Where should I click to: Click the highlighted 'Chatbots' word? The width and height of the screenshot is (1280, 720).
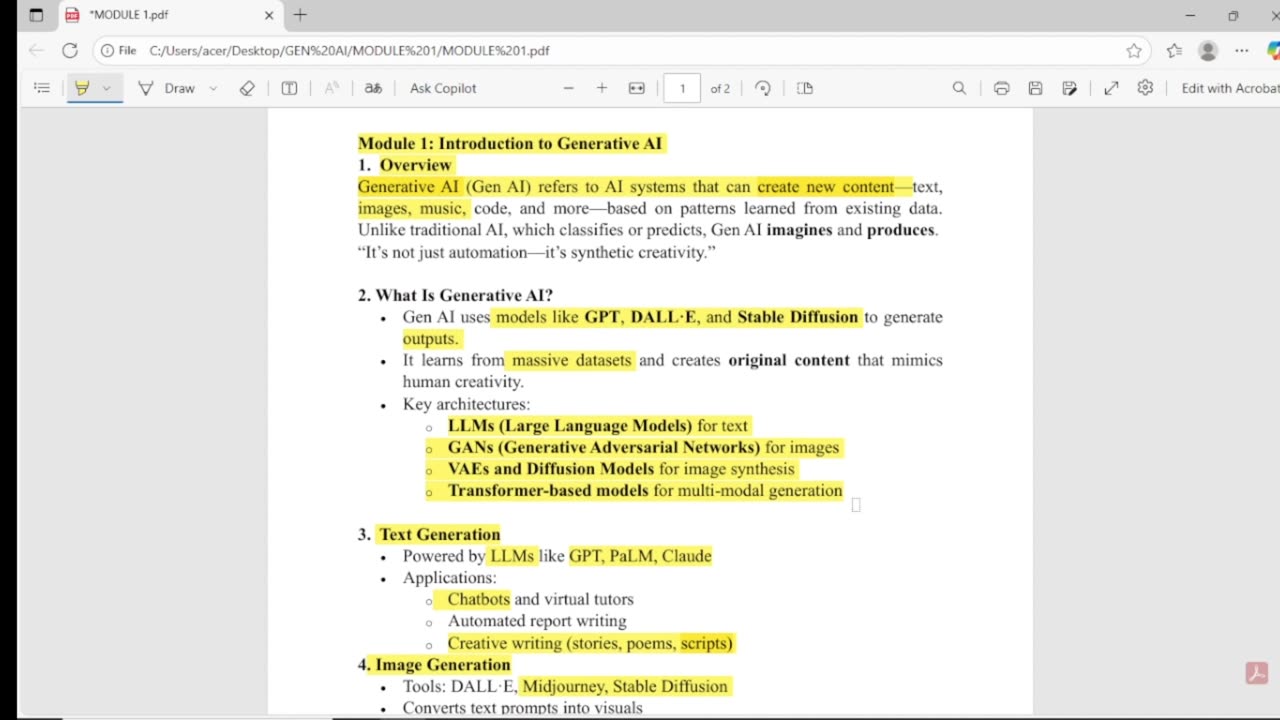point(478,599)
